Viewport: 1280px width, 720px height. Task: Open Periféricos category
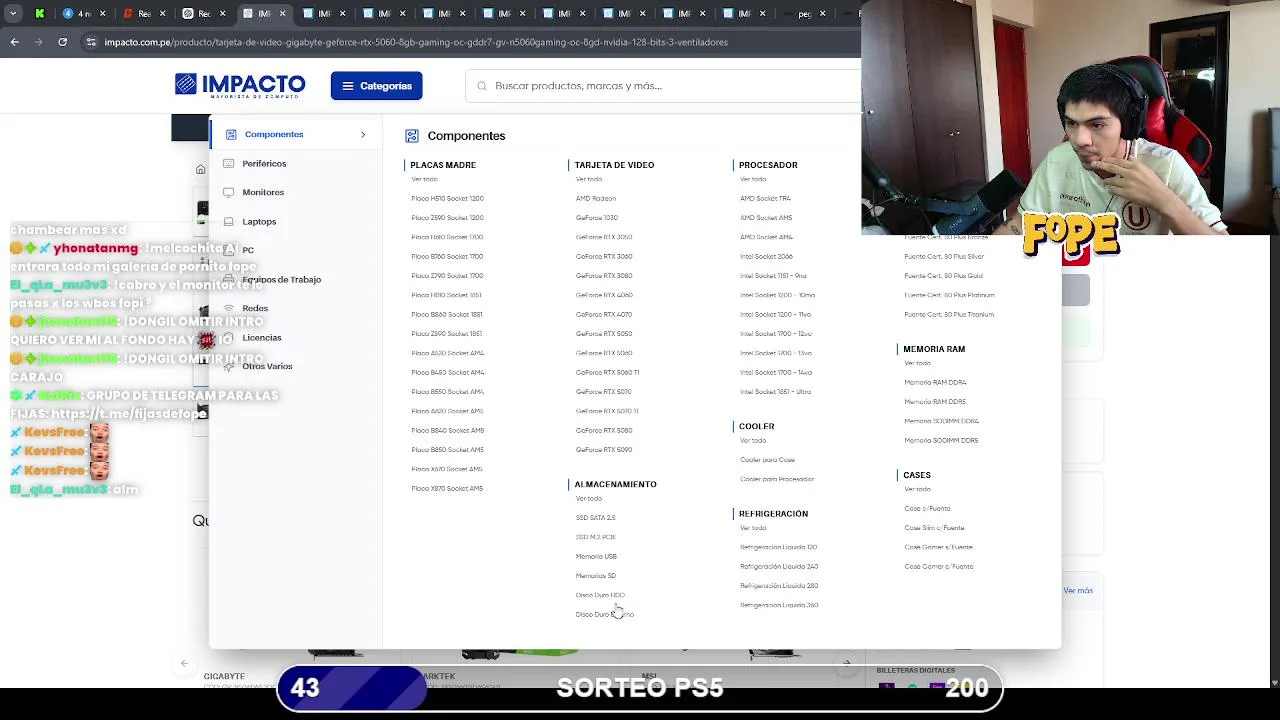click(264, 163)
